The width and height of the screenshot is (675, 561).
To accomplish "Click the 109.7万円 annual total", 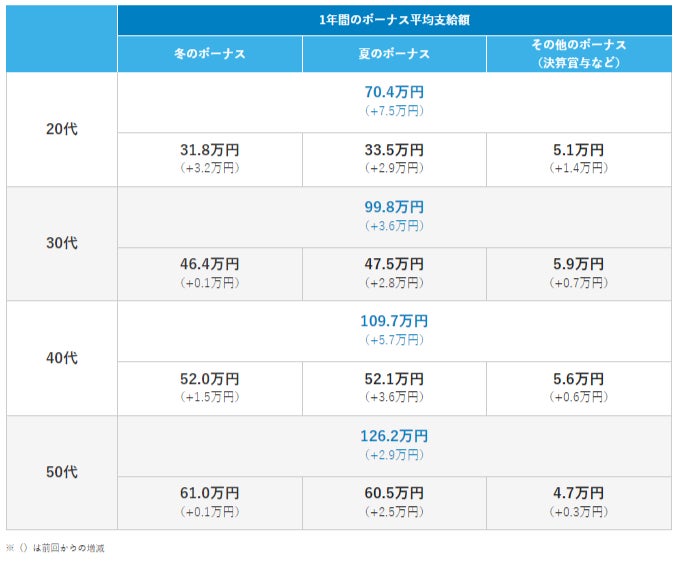I will click(x=394, y=321).
